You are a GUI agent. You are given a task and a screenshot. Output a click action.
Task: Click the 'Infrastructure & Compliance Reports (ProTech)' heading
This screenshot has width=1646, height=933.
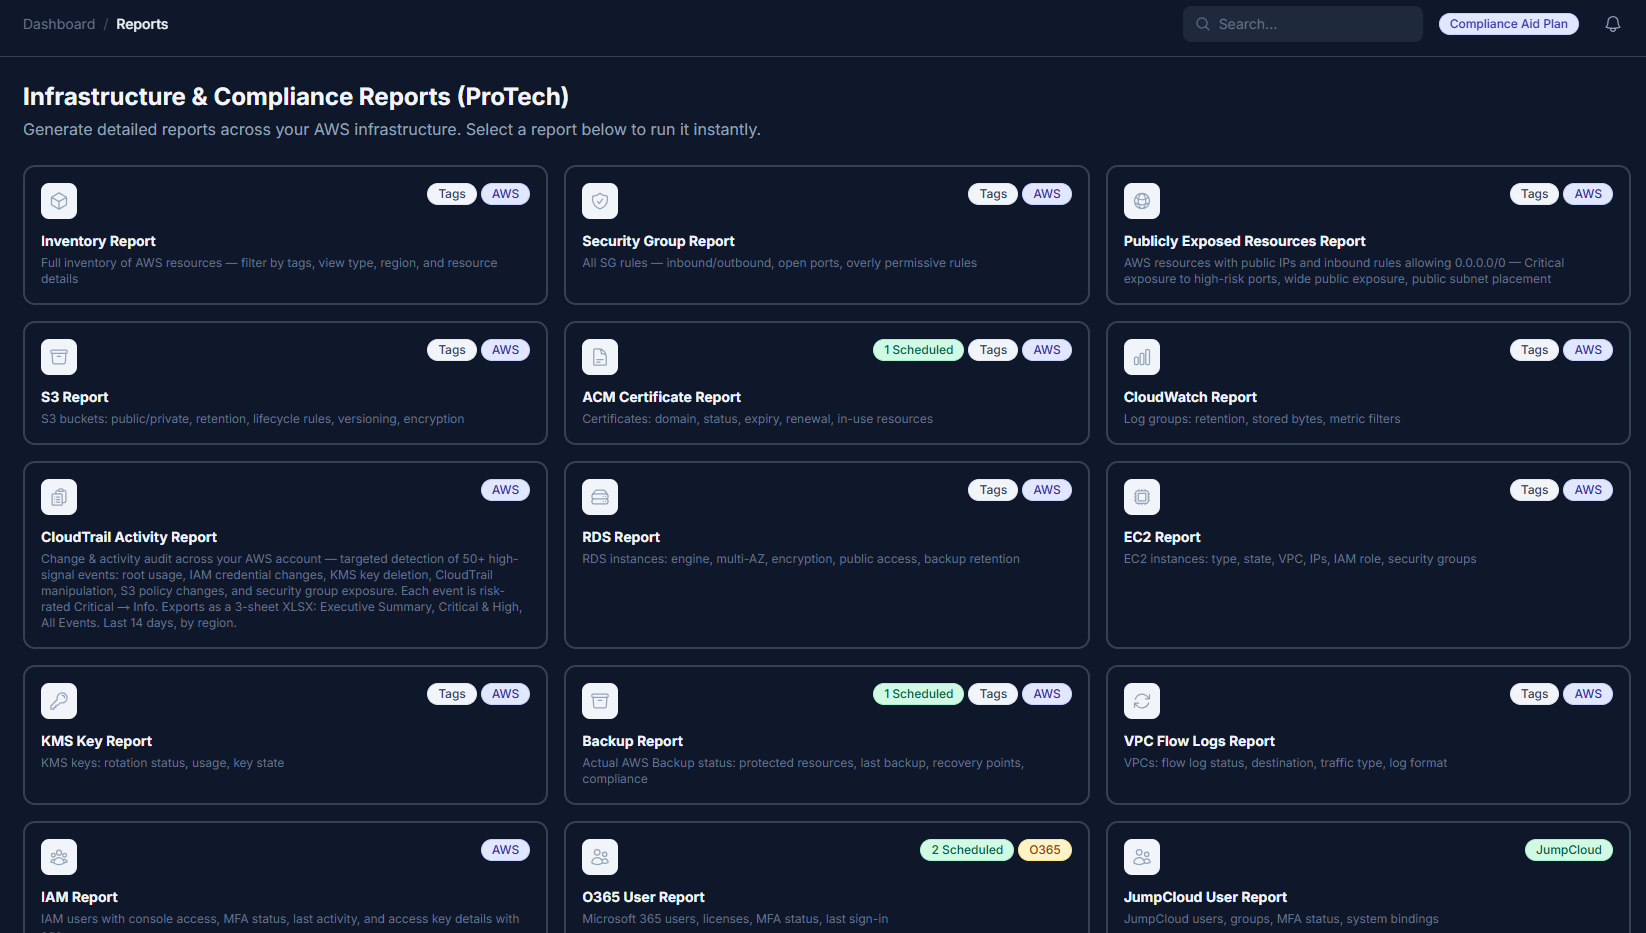[296, 96]
